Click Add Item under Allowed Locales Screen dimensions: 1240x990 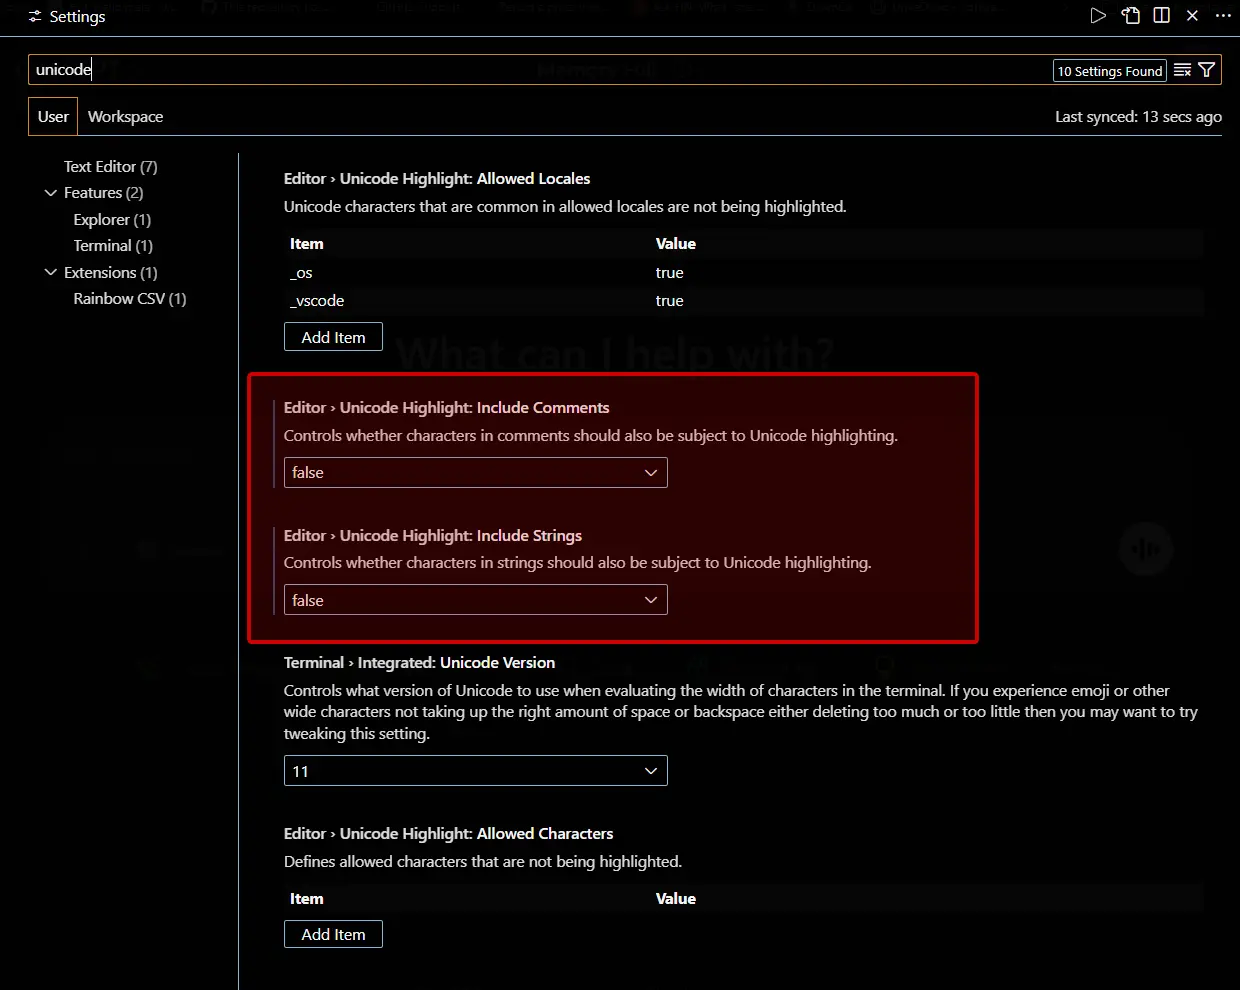pyautogui.click(x=333, y=337)
